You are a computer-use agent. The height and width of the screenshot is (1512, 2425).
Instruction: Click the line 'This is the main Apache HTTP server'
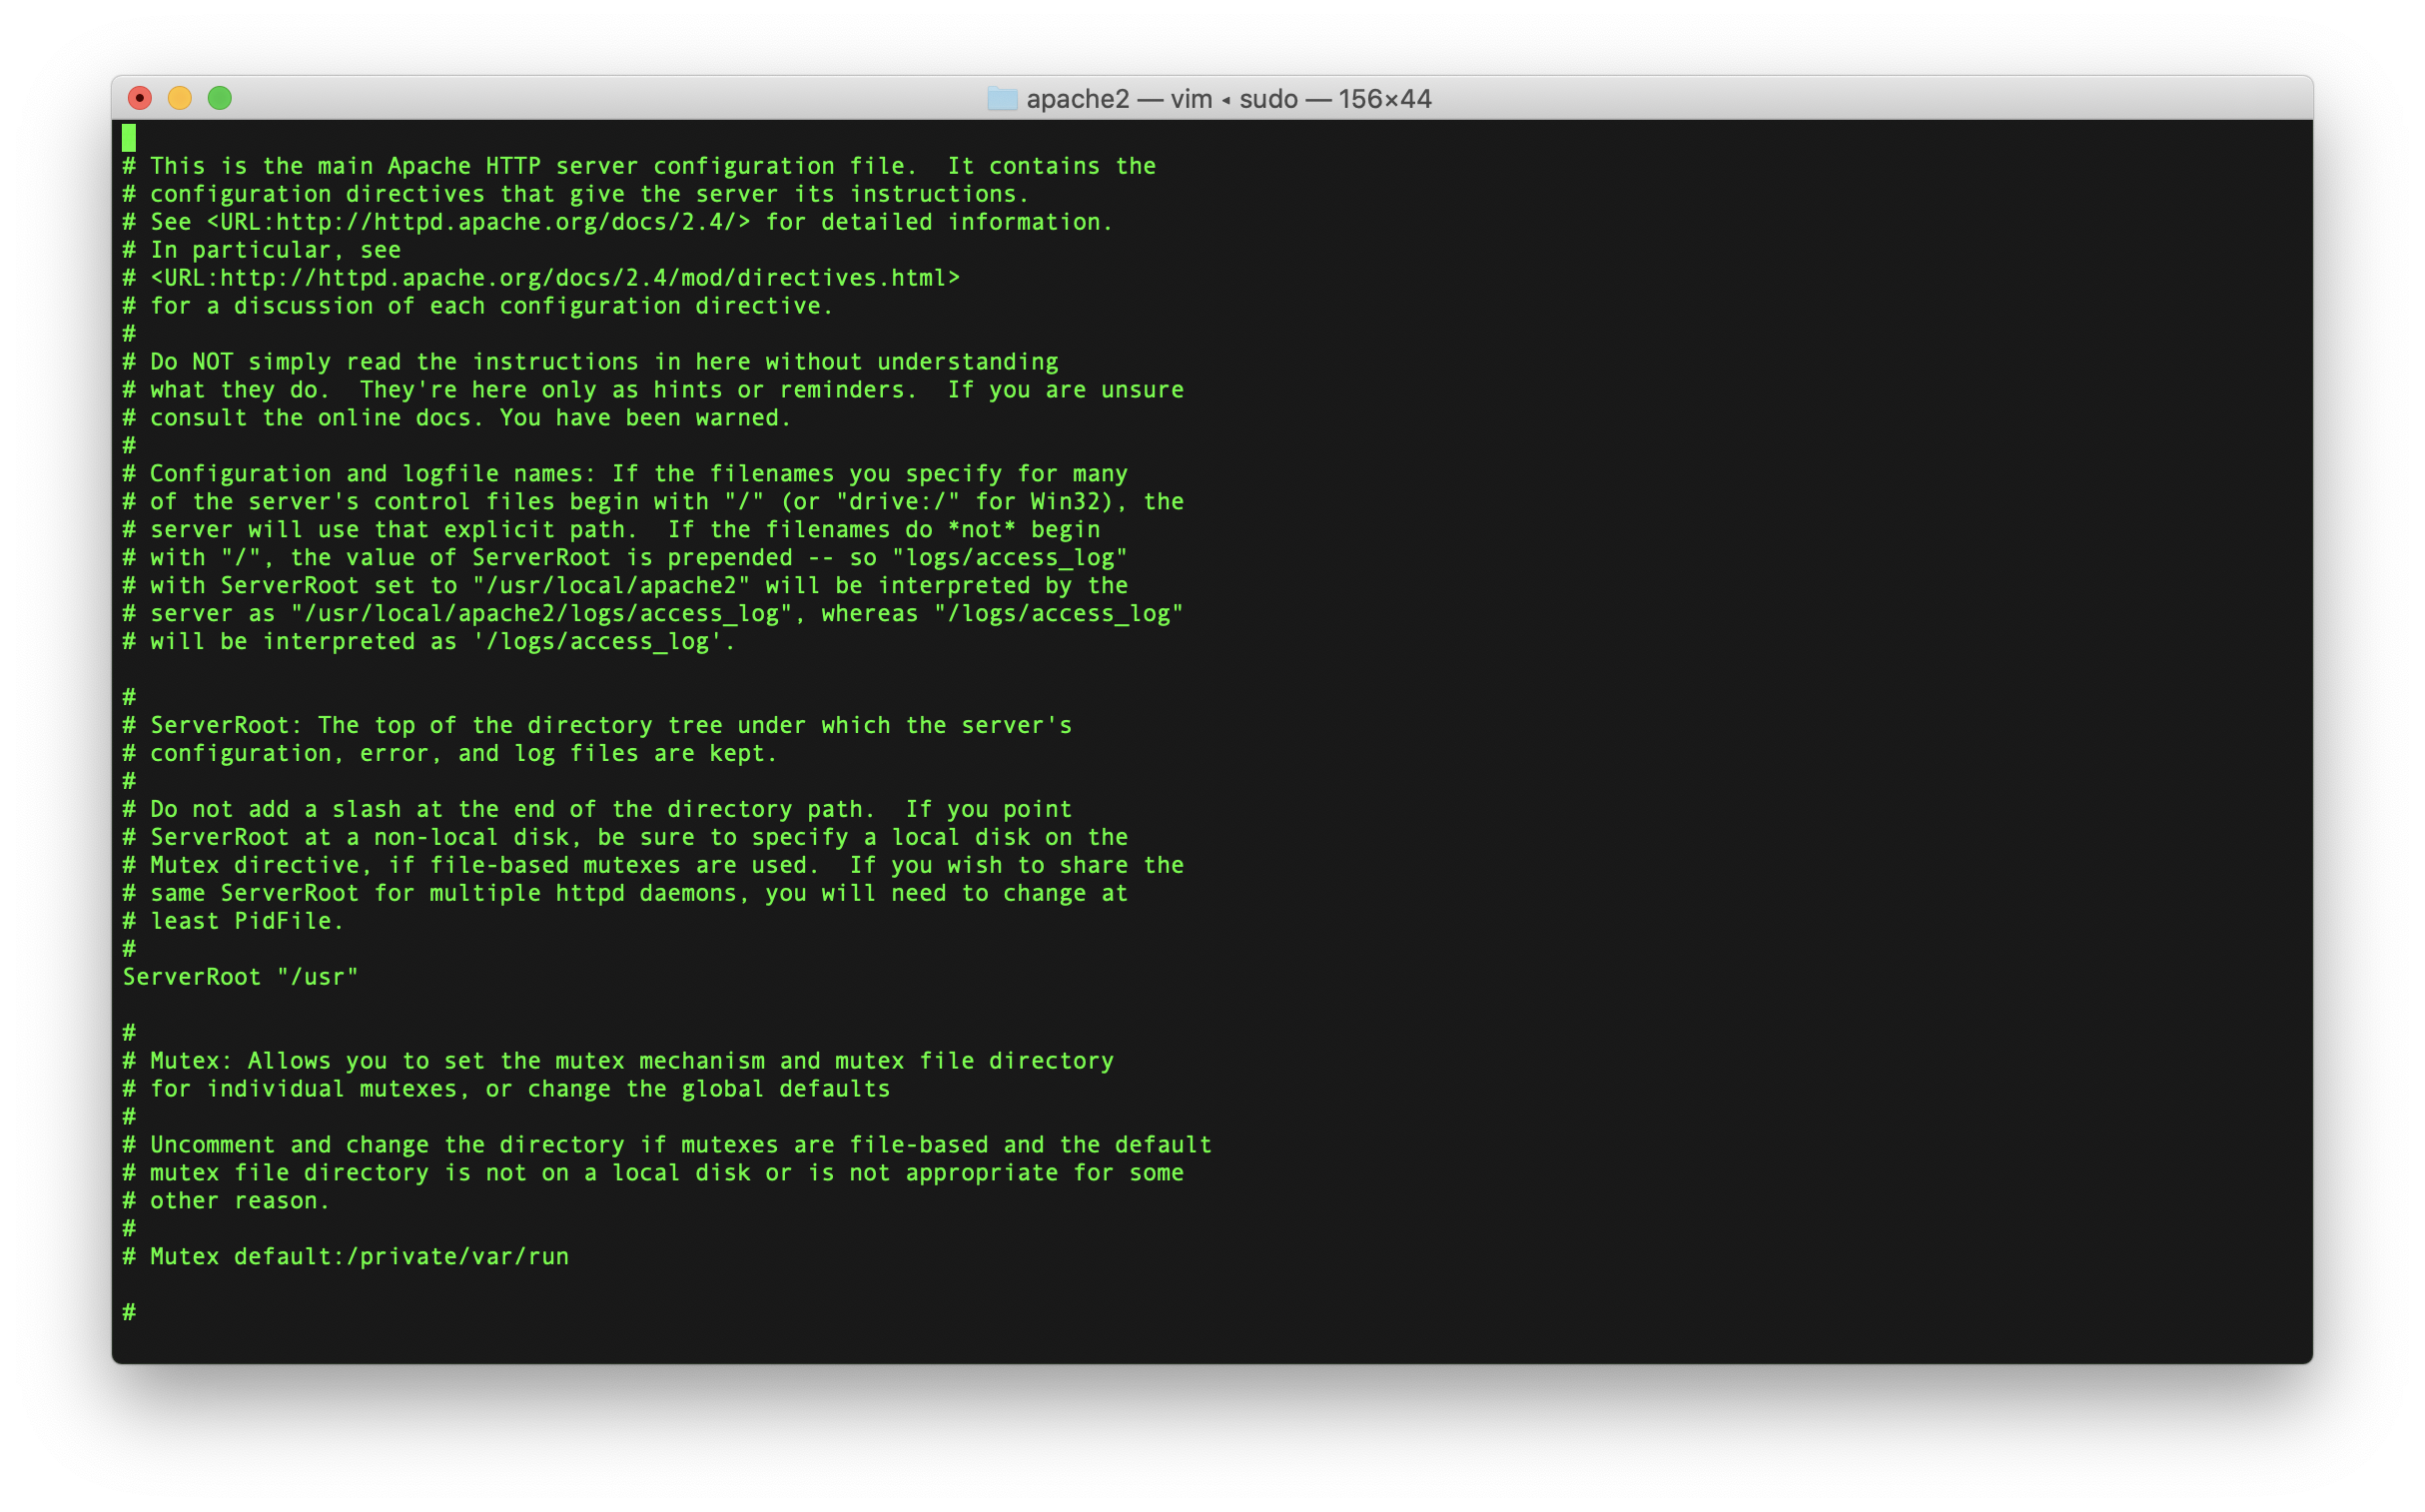point(639,166)
